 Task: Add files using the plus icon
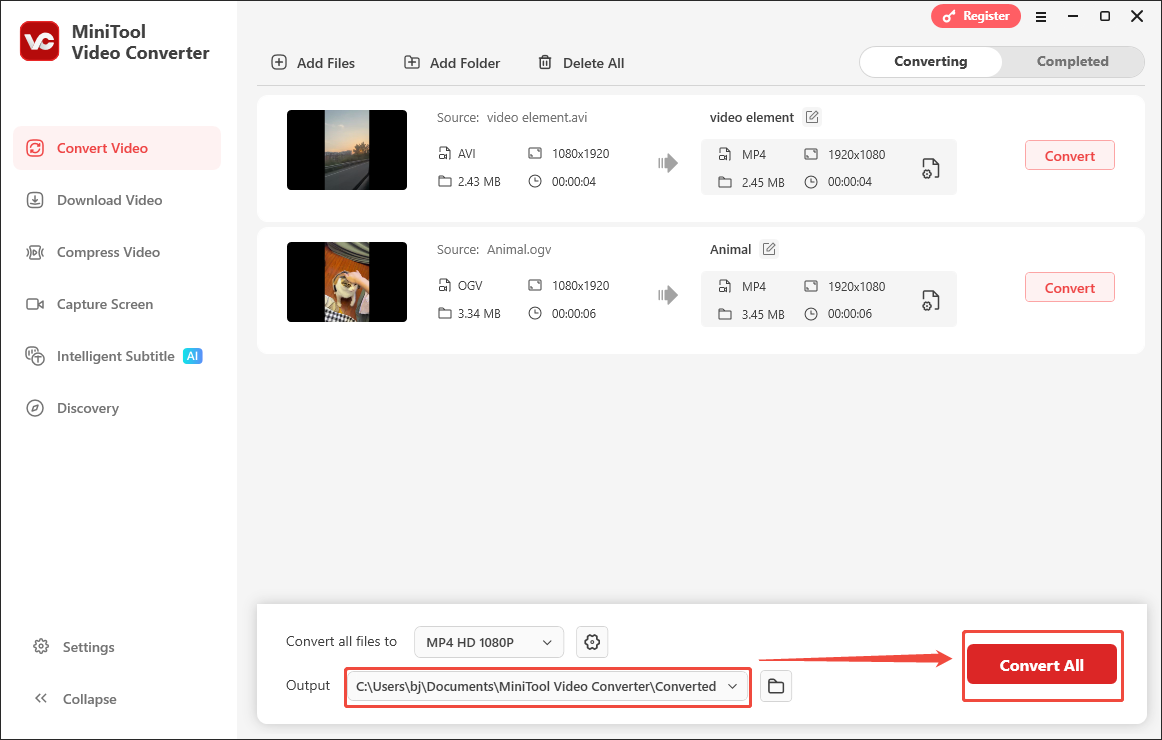(278, 62)
